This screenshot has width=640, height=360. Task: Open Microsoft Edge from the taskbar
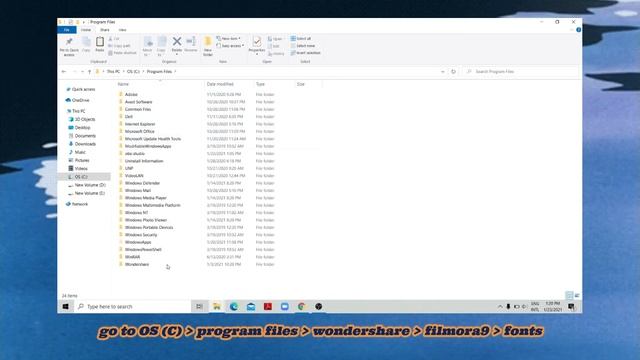tap(233, 306)
